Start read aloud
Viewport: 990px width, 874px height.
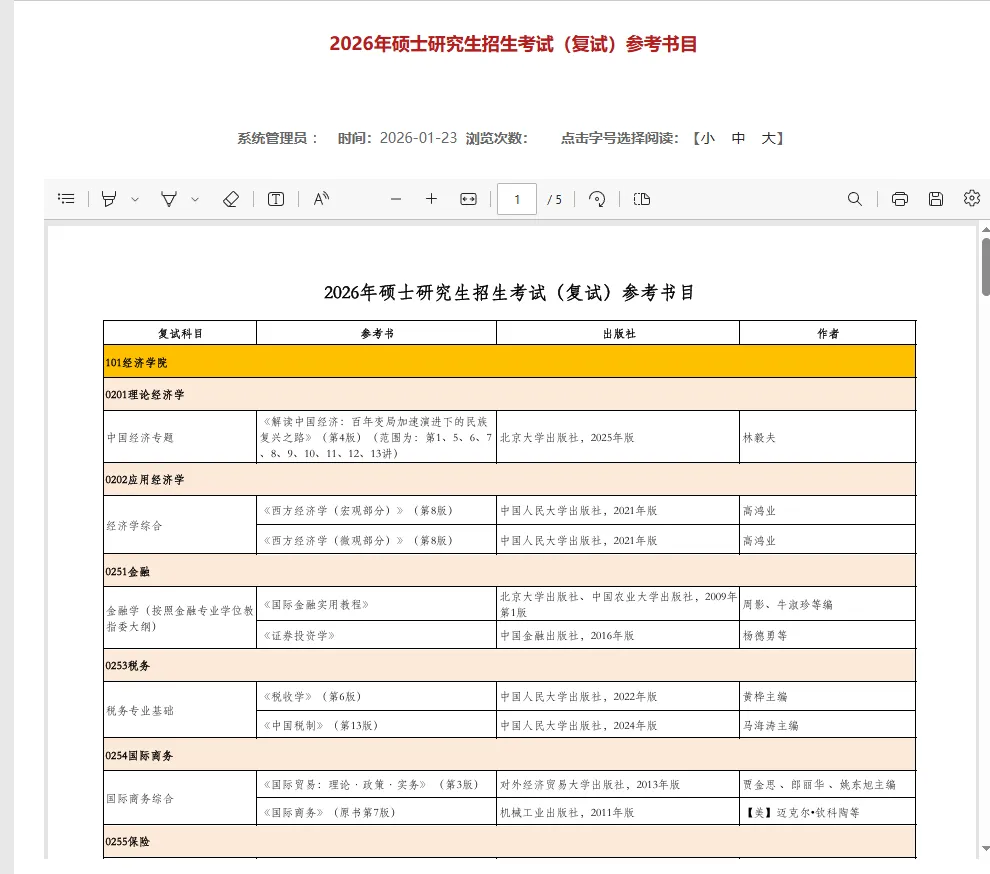tap(321, 199)
